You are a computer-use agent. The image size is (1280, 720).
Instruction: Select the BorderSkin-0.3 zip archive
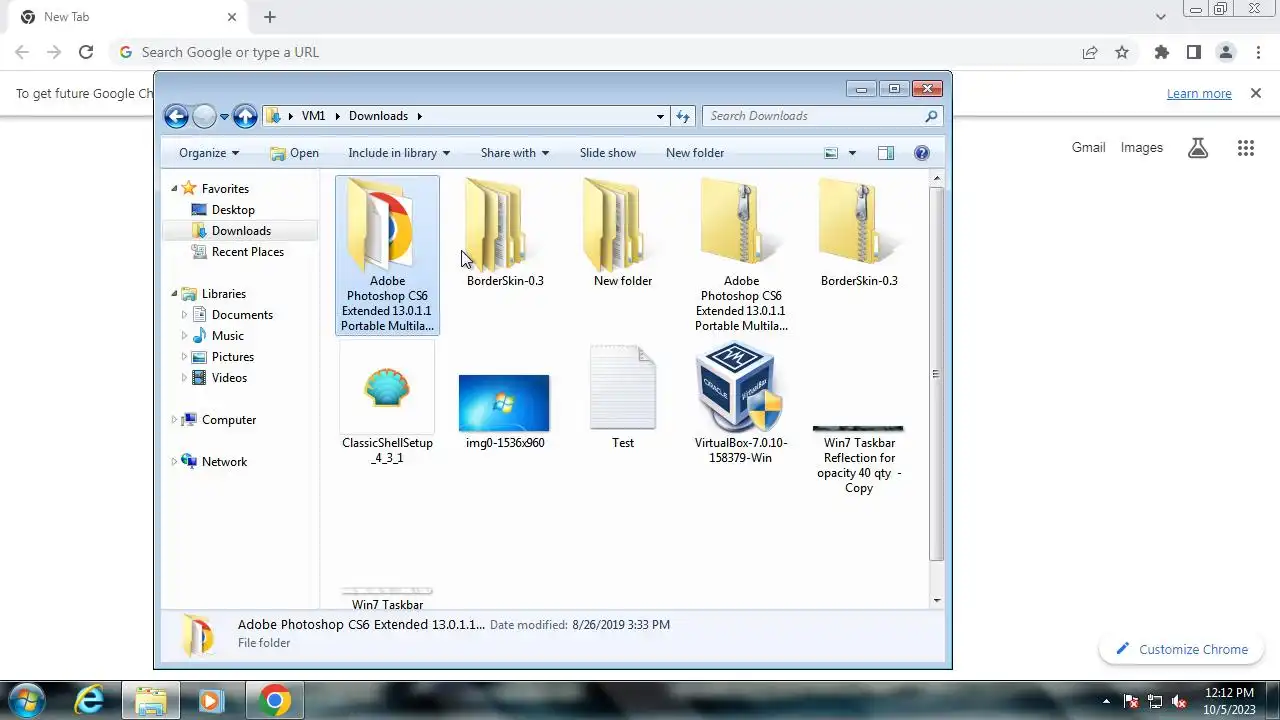[859, 233]
